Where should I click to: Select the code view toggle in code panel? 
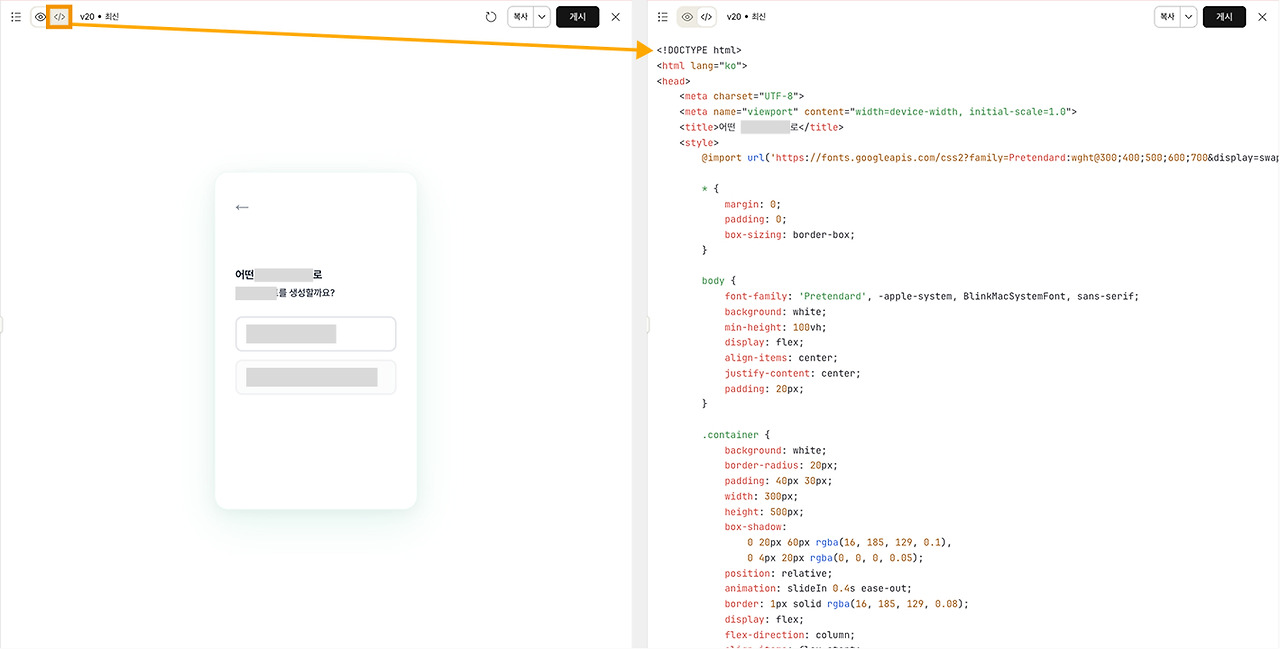(706, 17)
